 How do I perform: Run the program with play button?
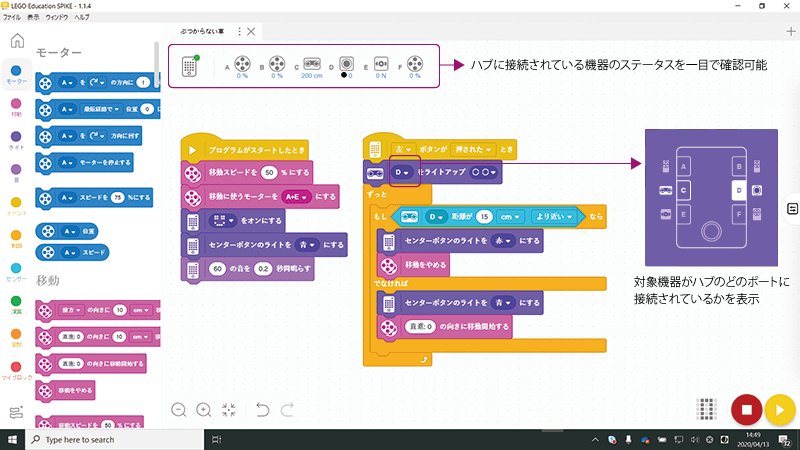pyautogui.click(x=780, y=410)
